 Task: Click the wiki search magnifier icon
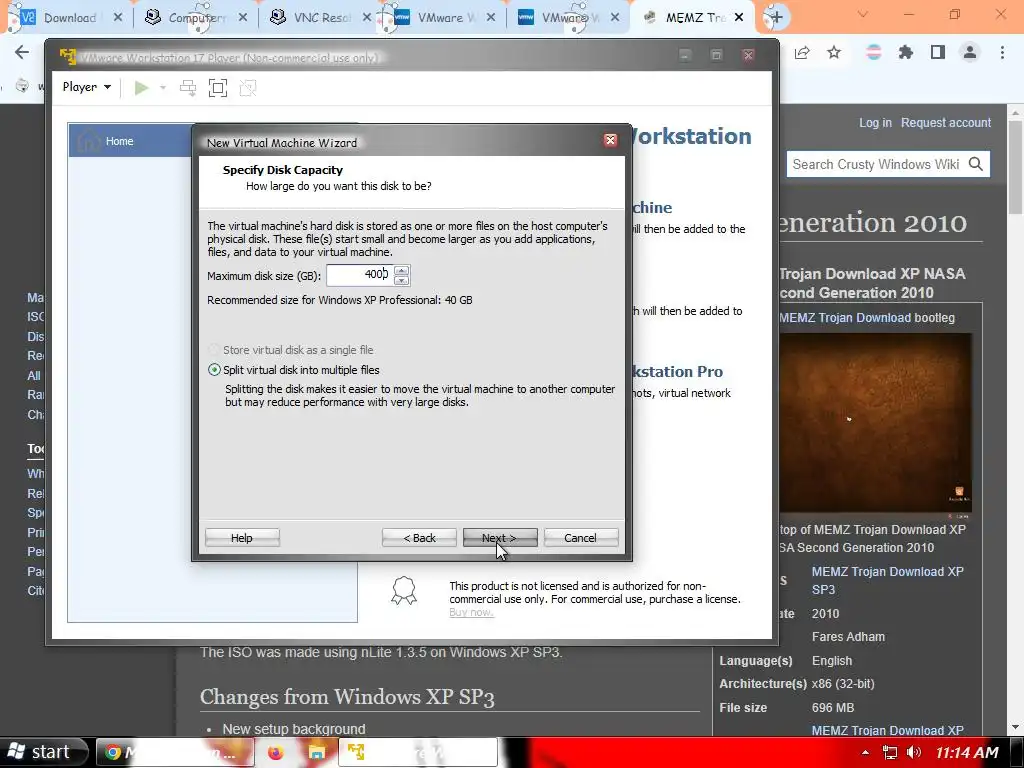[976, 164]
